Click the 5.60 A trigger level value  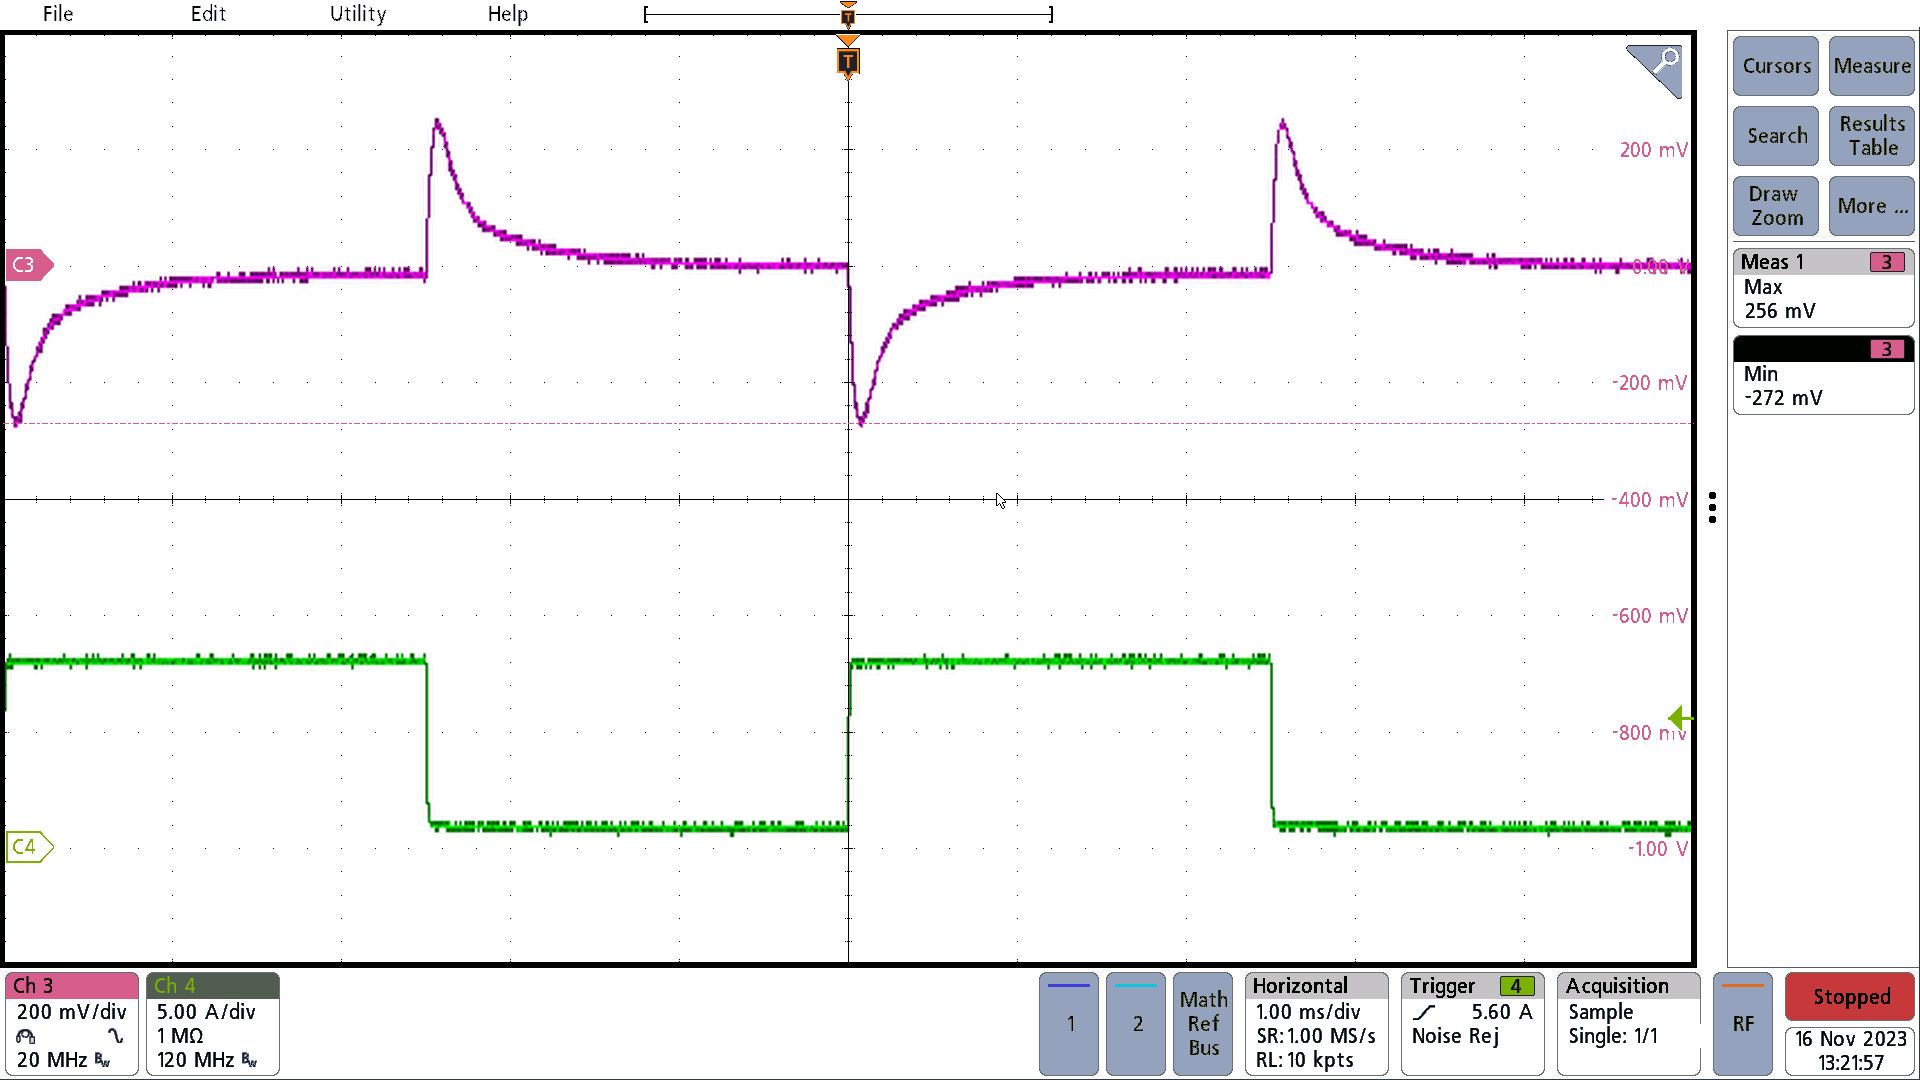pos(1502,1012)
